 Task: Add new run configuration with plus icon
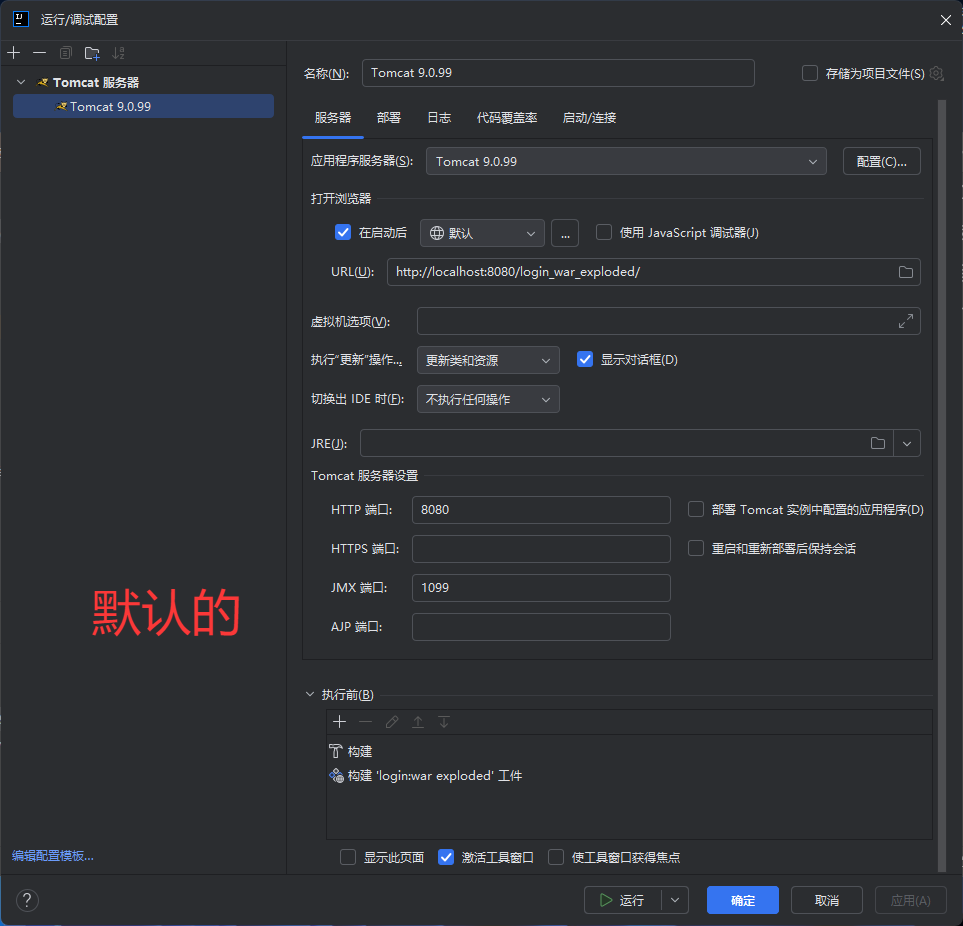(x=14, y=53)
